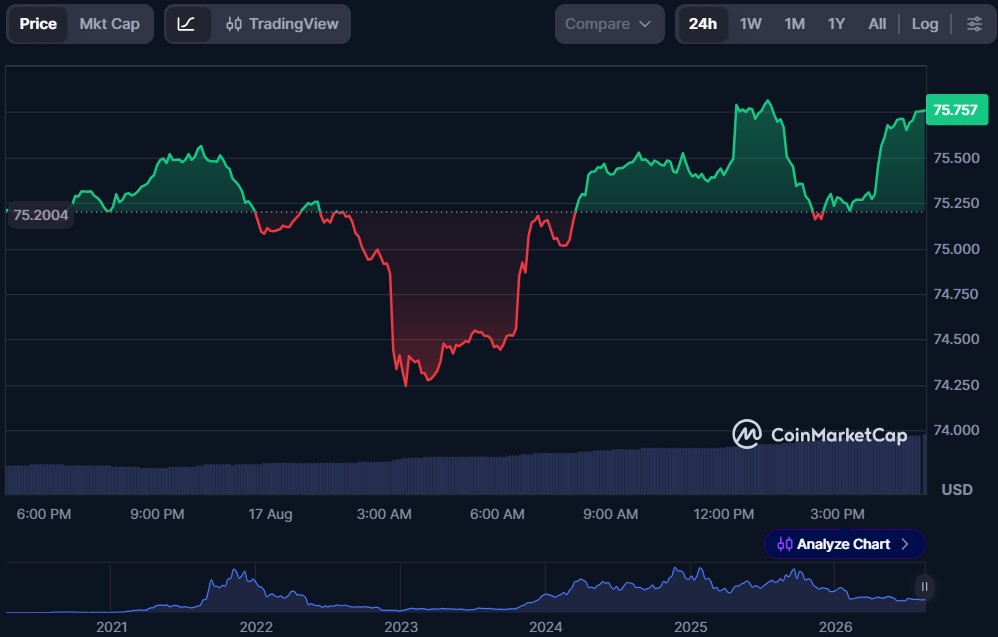Click 2026 on the history navigator
Screen dimensions: 998x637
click(835, 627)
